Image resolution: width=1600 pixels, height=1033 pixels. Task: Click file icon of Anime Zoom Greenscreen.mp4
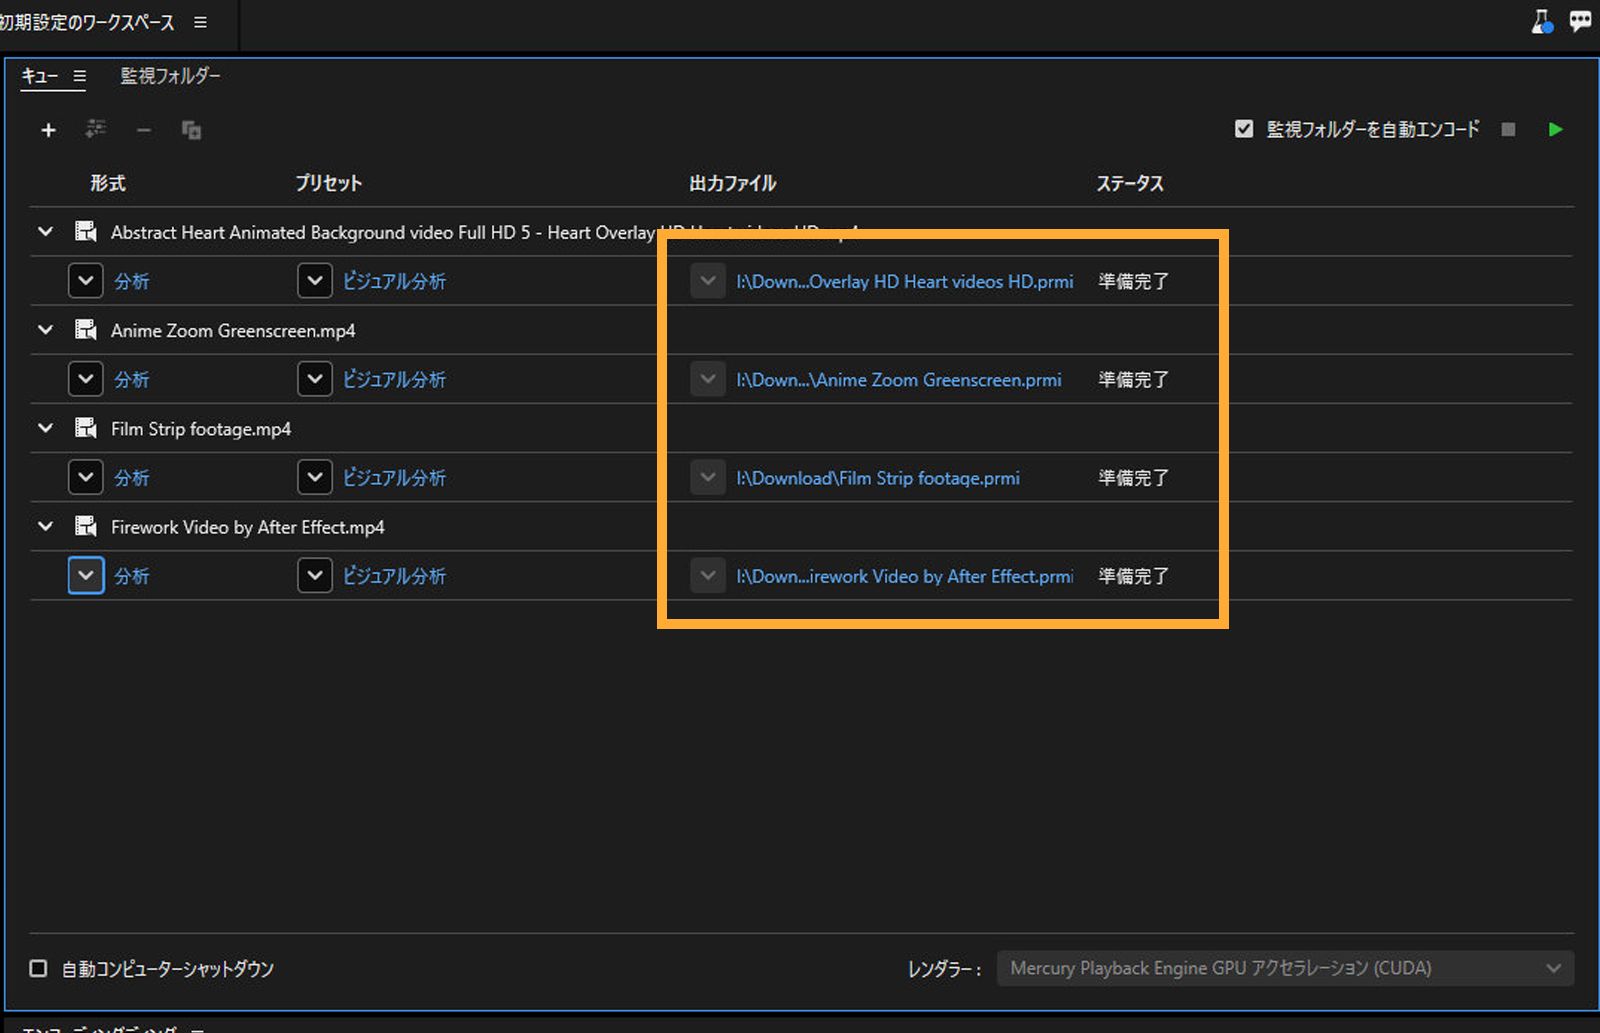(86, 330)
